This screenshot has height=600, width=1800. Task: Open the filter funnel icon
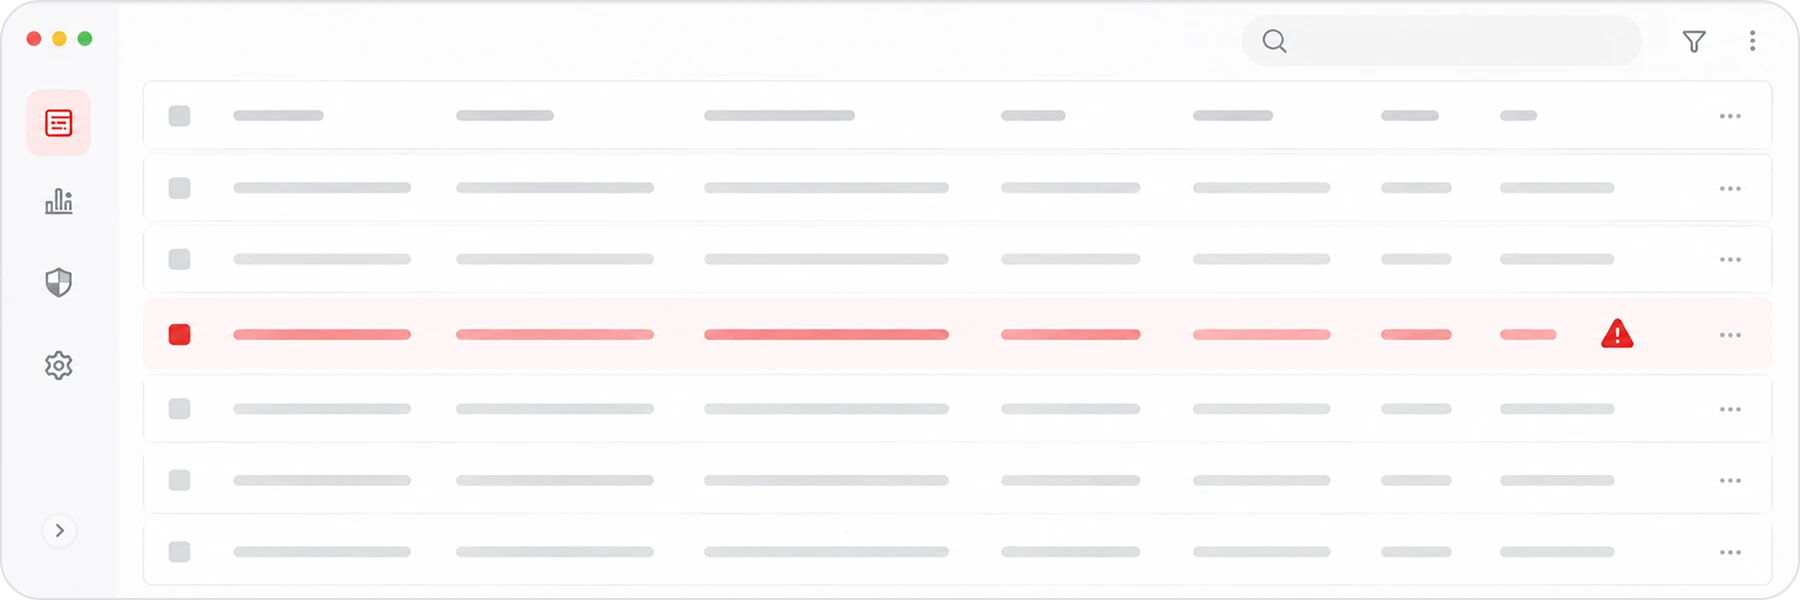pos(1694,41)
